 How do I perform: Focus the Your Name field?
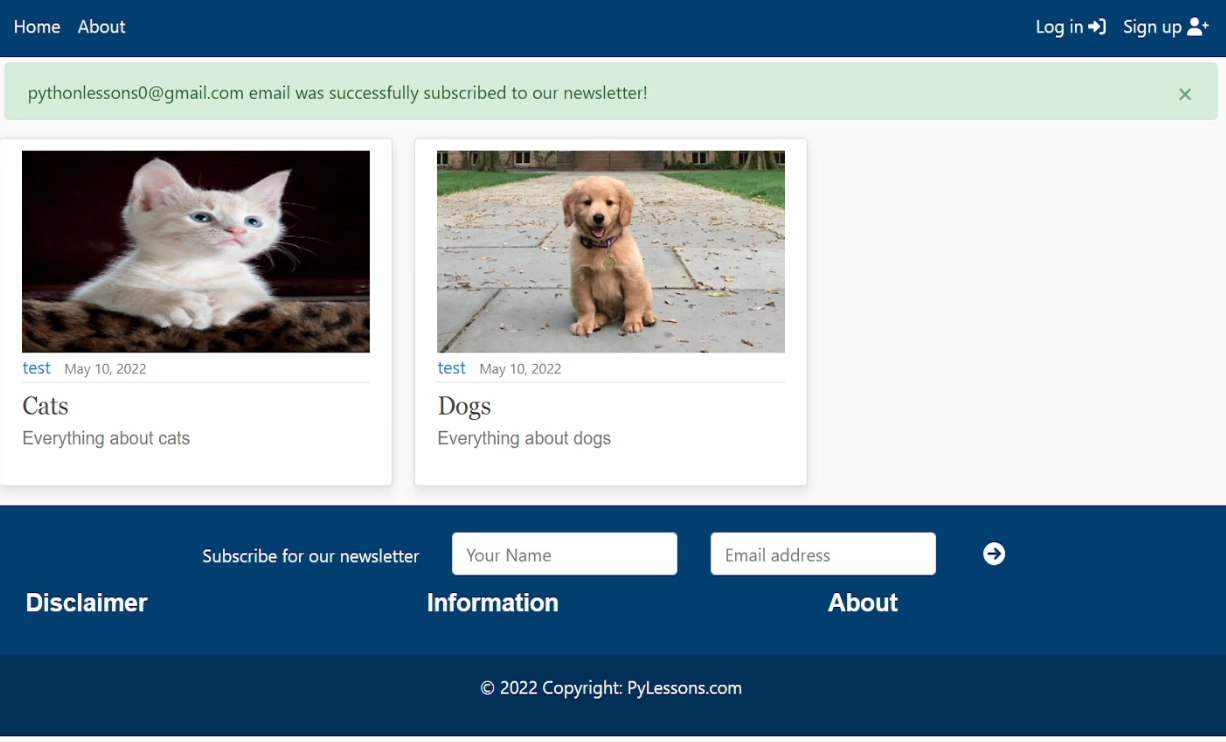pos(564,554)
